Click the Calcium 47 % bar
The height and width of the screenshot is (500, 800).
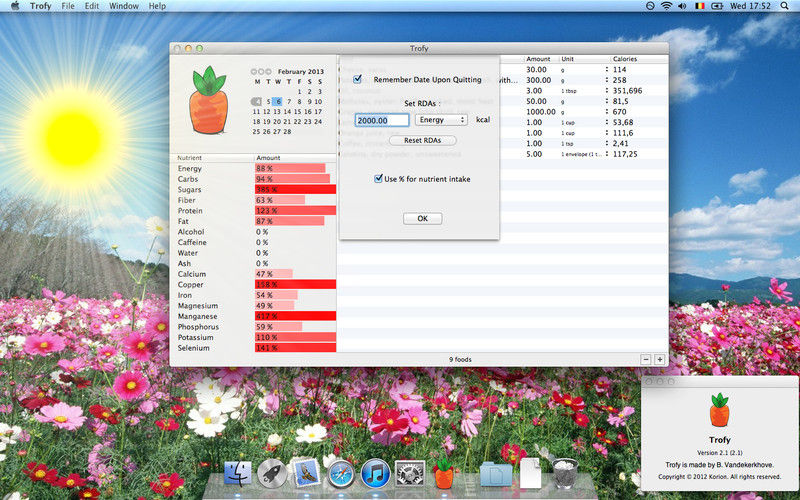273,274
